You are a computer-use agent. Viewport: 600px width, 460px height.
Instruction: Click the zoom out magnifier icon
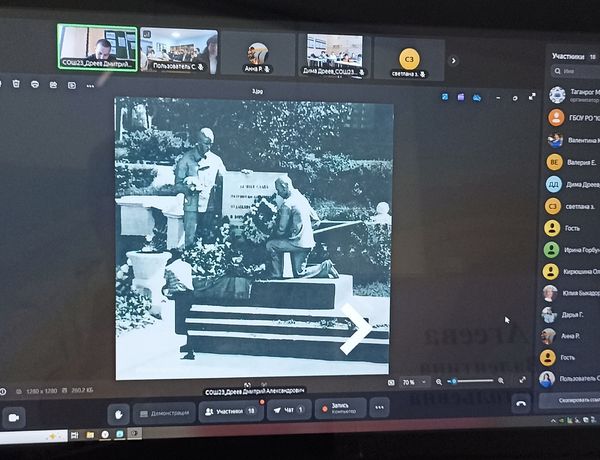pyautogui.click(x=440, y=381)
